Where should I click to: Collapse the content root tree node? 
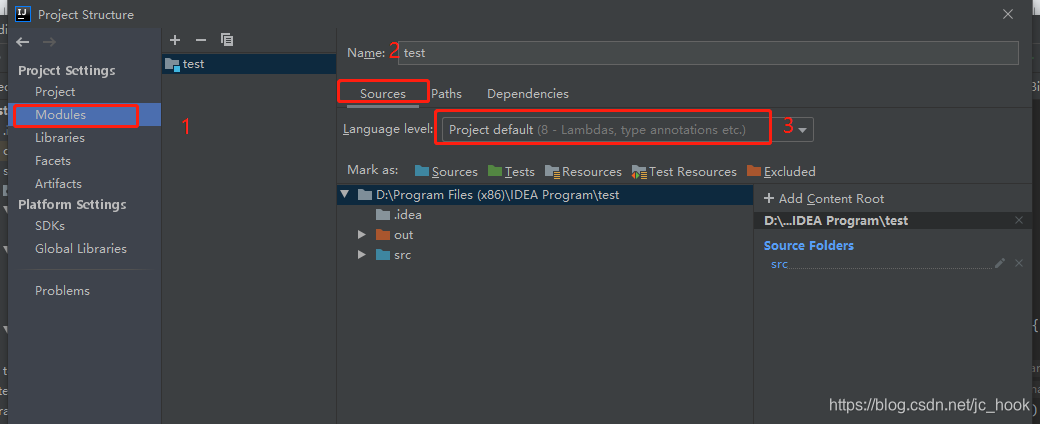coord(344,195)
